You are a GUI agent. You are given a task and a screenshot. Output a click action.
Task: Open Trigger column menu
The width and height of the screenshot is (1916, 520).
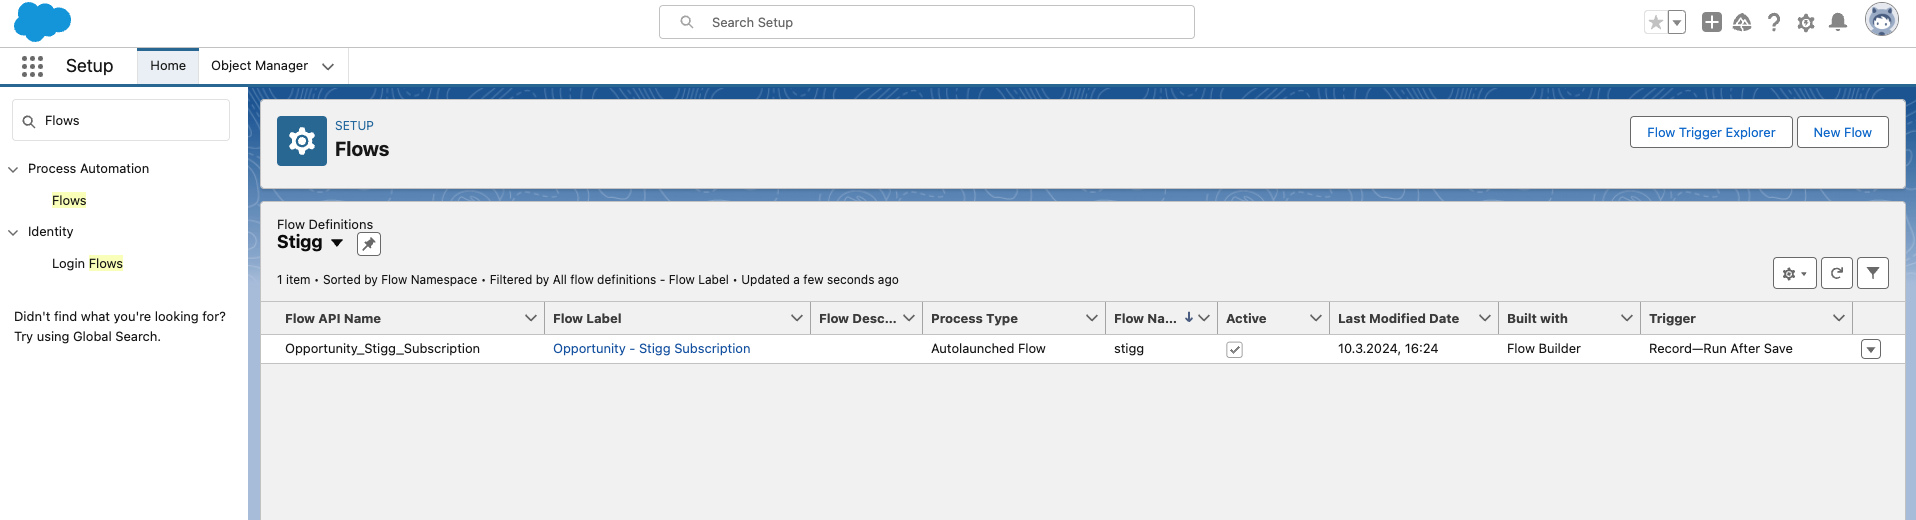click(1839, 318)
